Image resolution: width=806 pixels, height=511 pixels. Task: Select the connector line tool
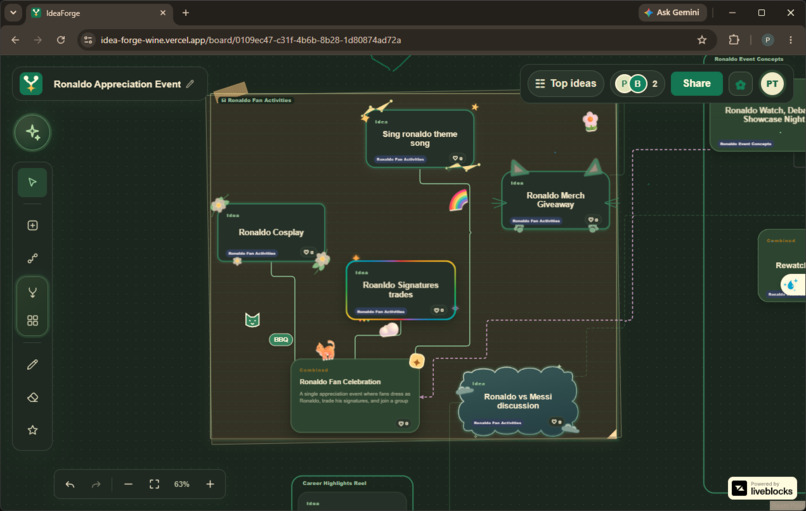pos(32,258)
